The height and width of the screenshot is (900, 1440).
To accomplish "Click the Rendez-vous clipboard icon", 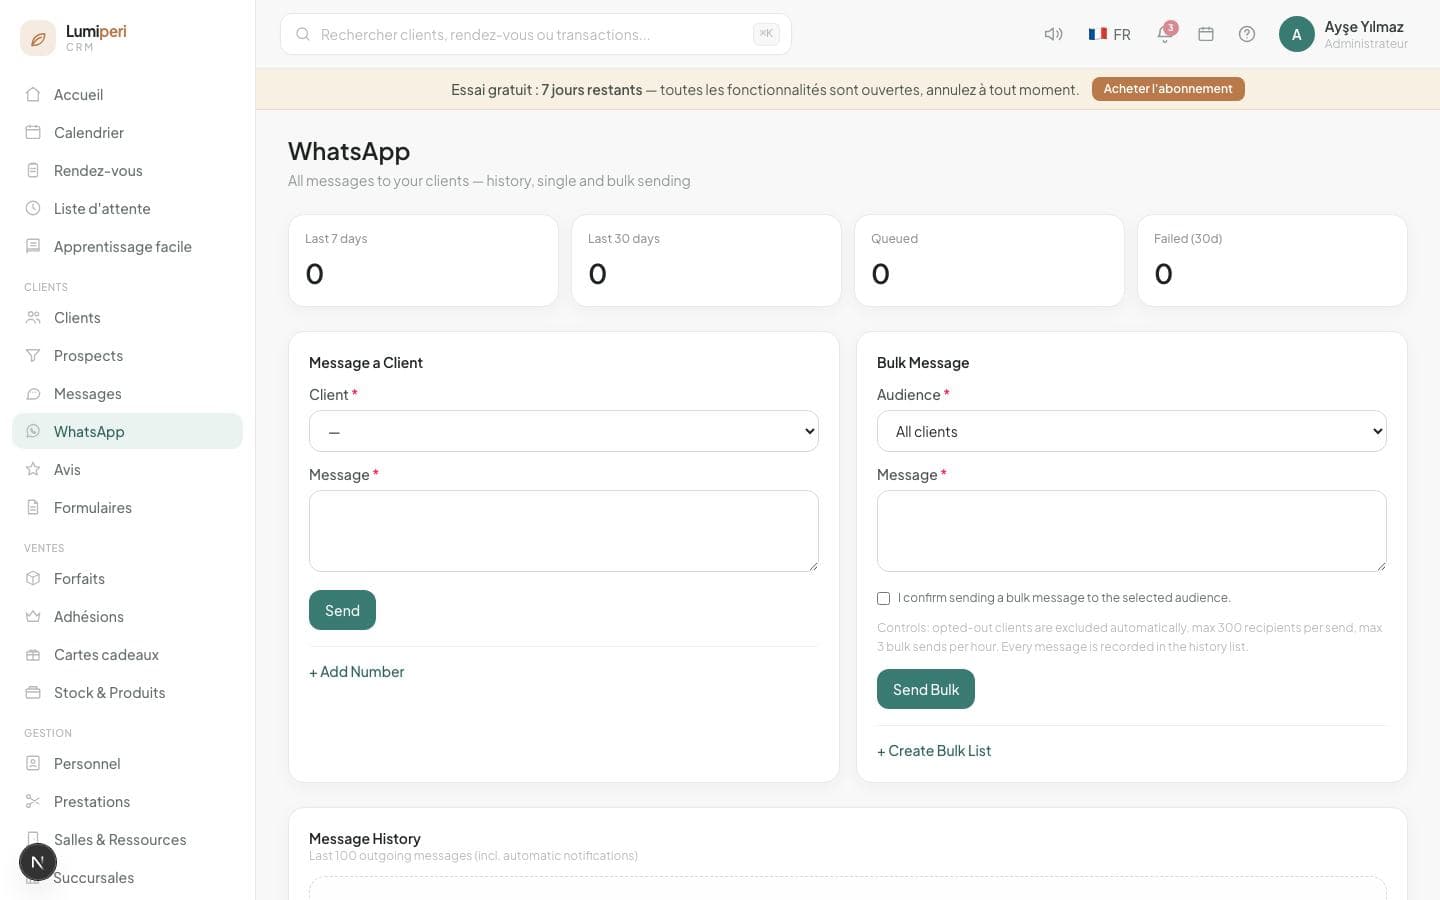I will 33,170.
